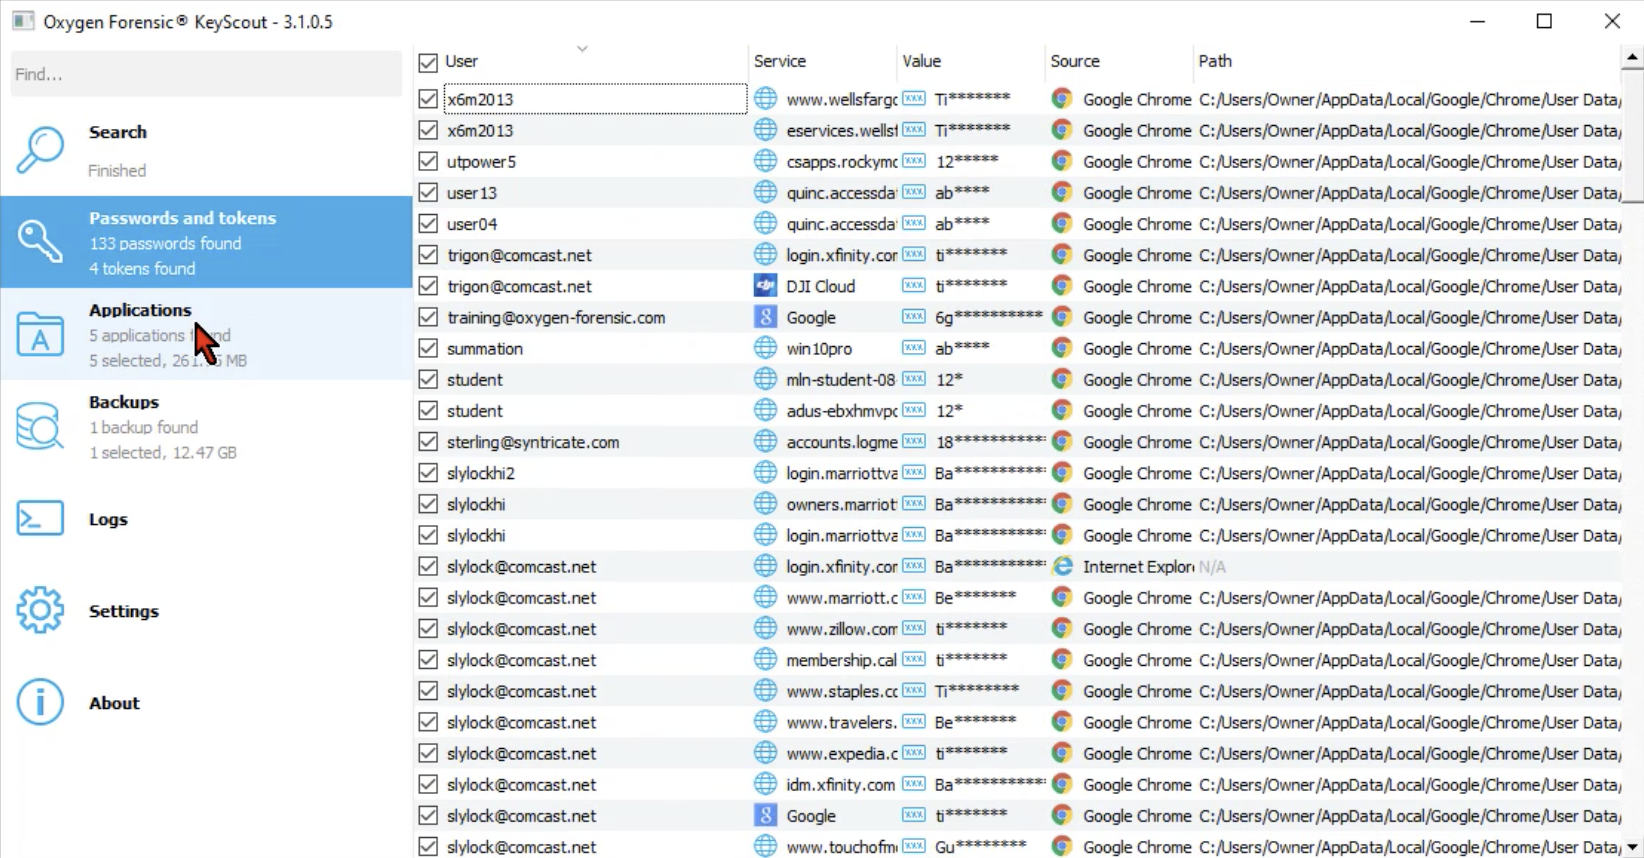
Task: Click the 'DJI Cloud' service text
Action: pyautogui.click(x=820, y=286)
